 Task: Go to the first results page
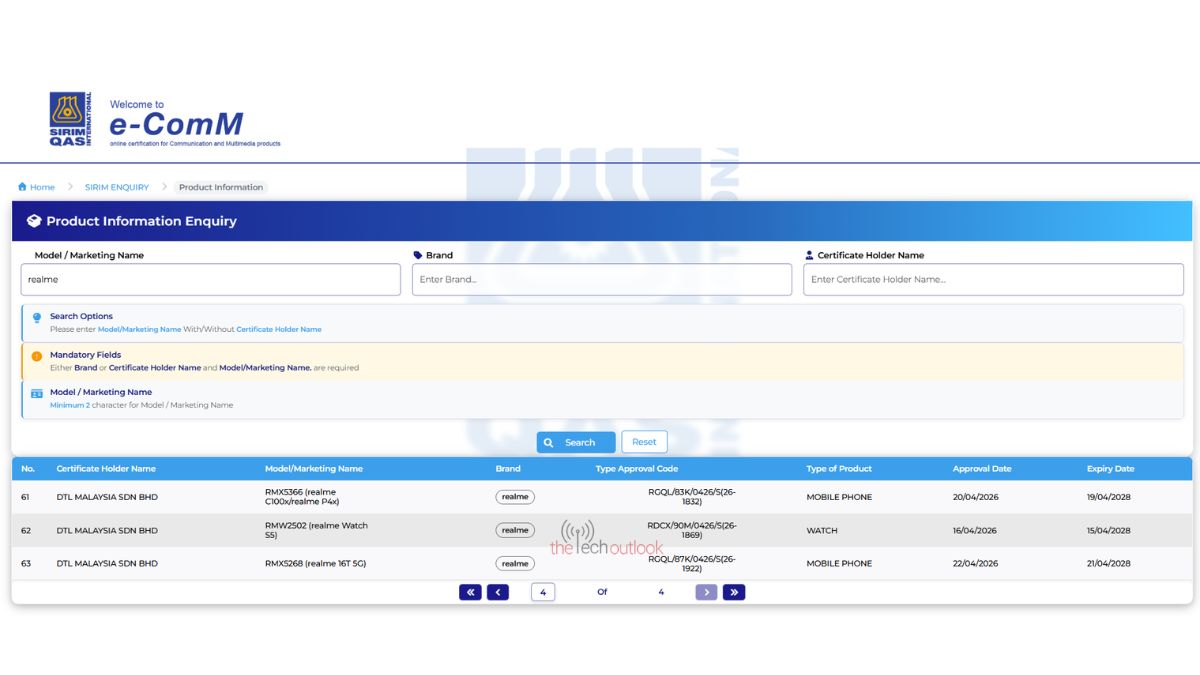(470, 592)
